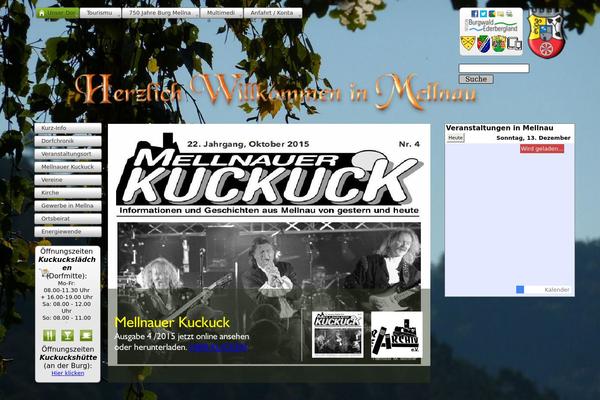
Task: Click the green and red crest icon
Action: tap(499, 44)
